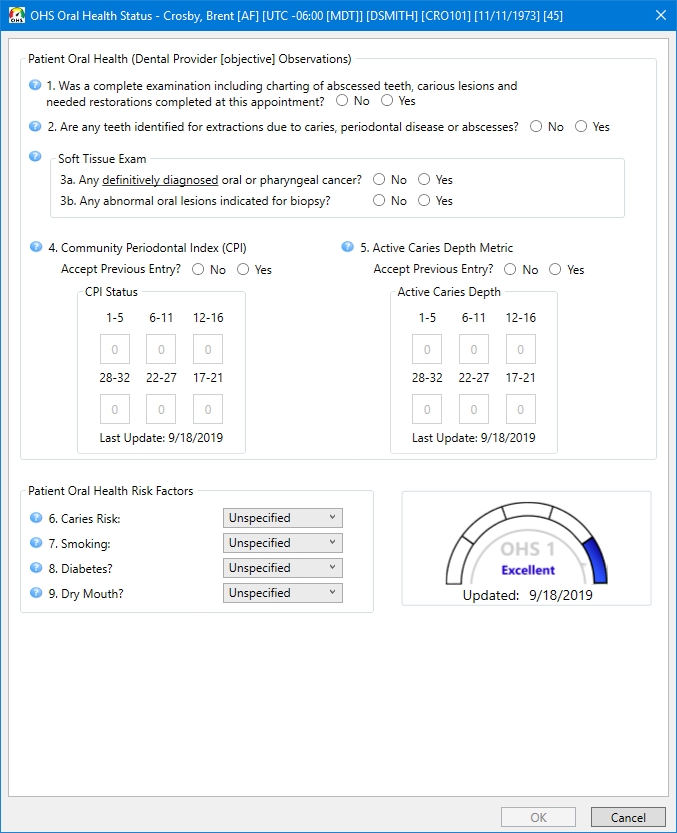Open the Caries Risk dropdown
This screenshot has height=833, width=677.
tap(283, 518)
